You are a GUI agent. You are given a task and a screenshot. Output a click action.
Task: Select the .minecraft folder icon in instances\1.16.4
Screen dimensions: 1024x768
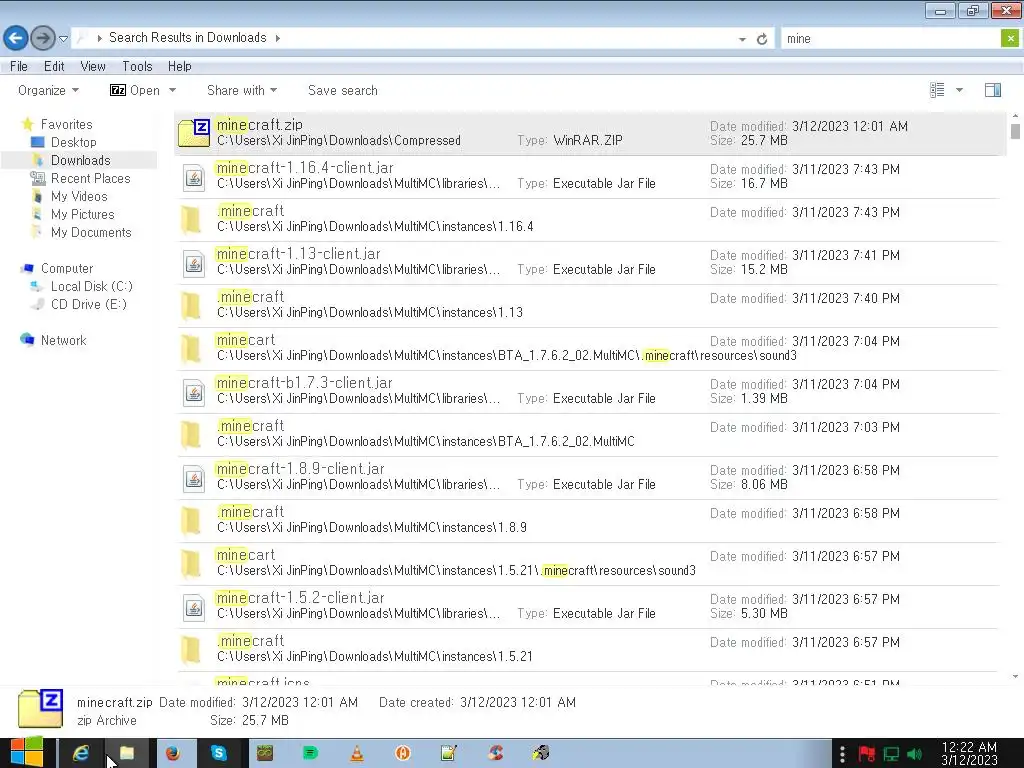(x=191, y=220)
